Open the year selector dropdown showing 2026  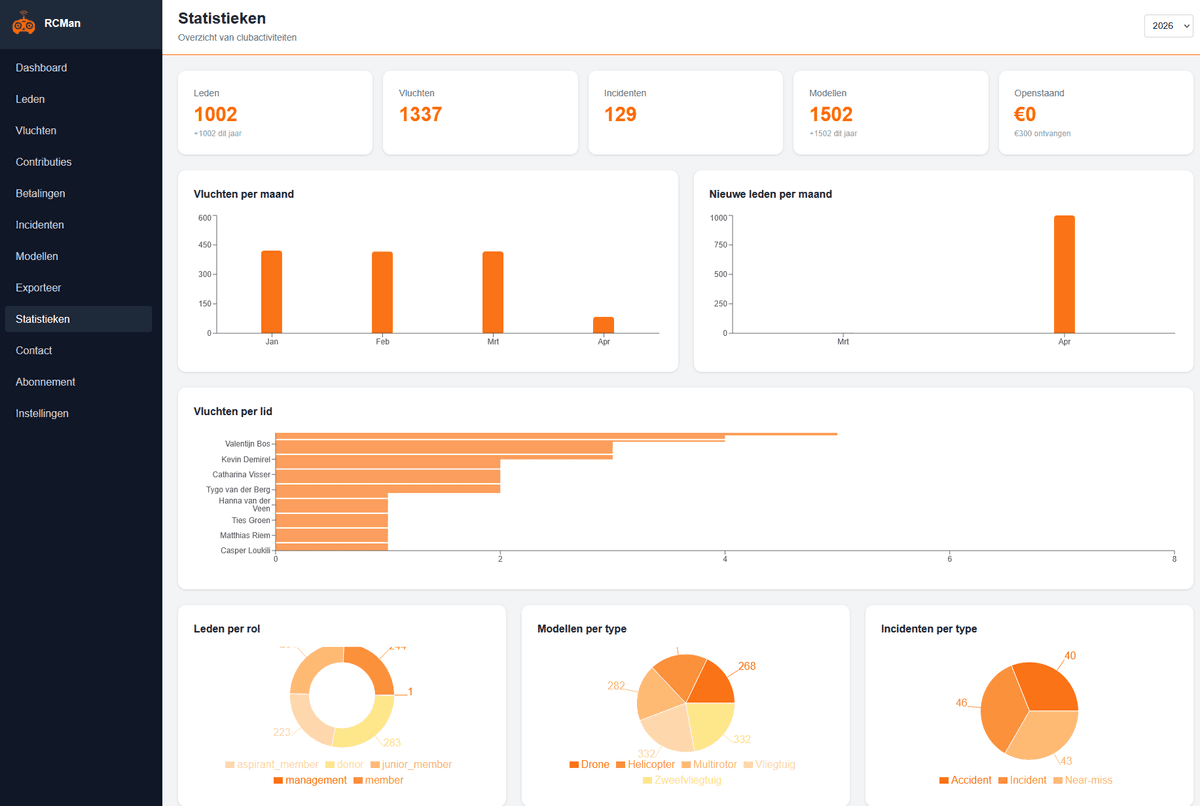[1168, 25]
